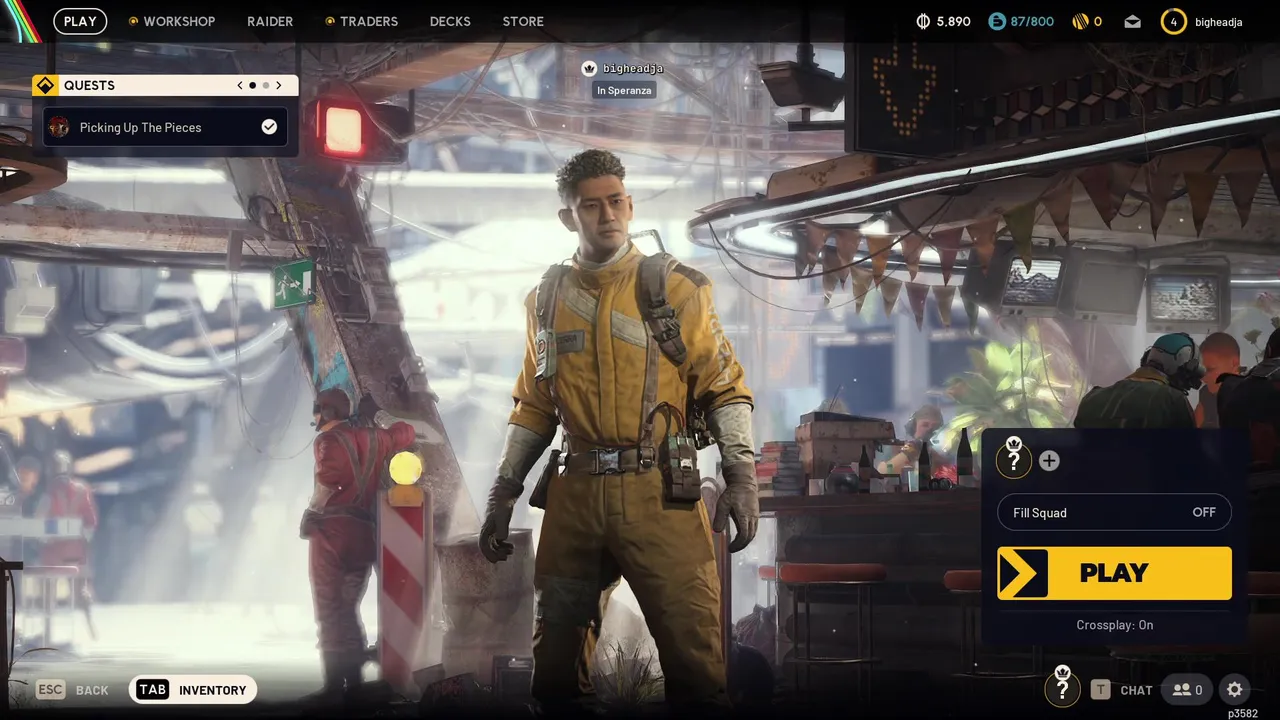
Task: Add a squad member with plus icon
Action: click(x=1049, y=460)
